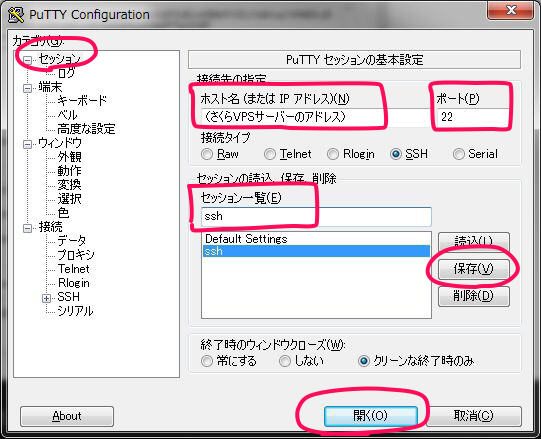Open the セッション category
This screenshot has height=439, width=541.
point(60,59)
